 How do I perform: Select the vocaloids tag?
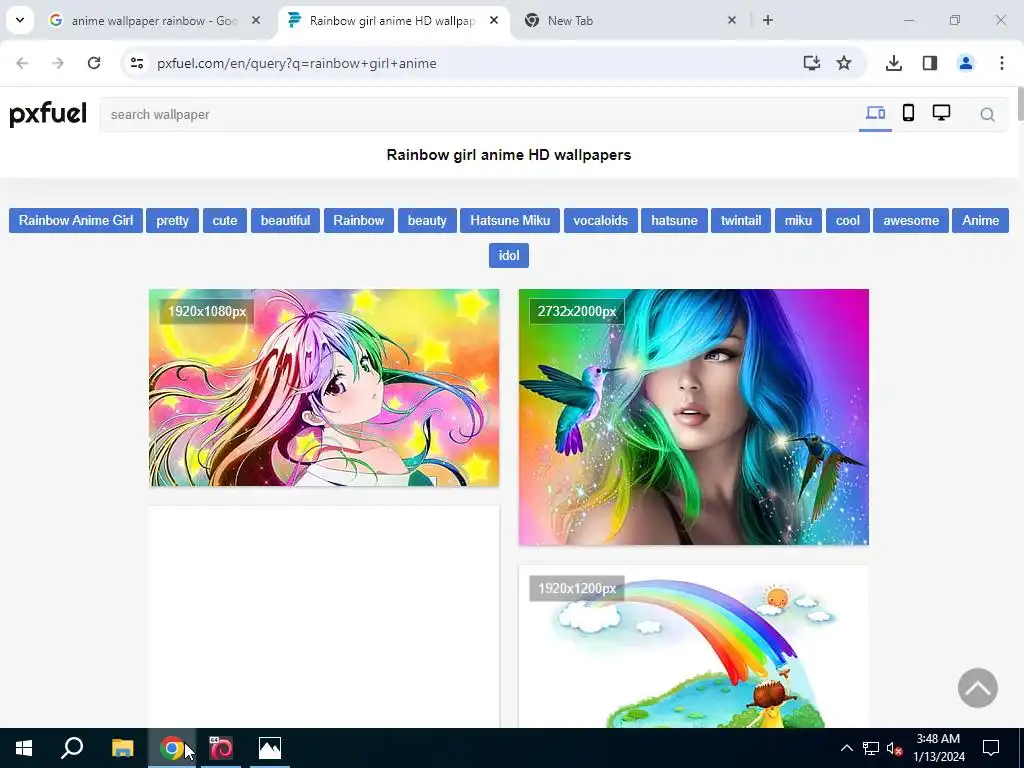tap(600, 220)
